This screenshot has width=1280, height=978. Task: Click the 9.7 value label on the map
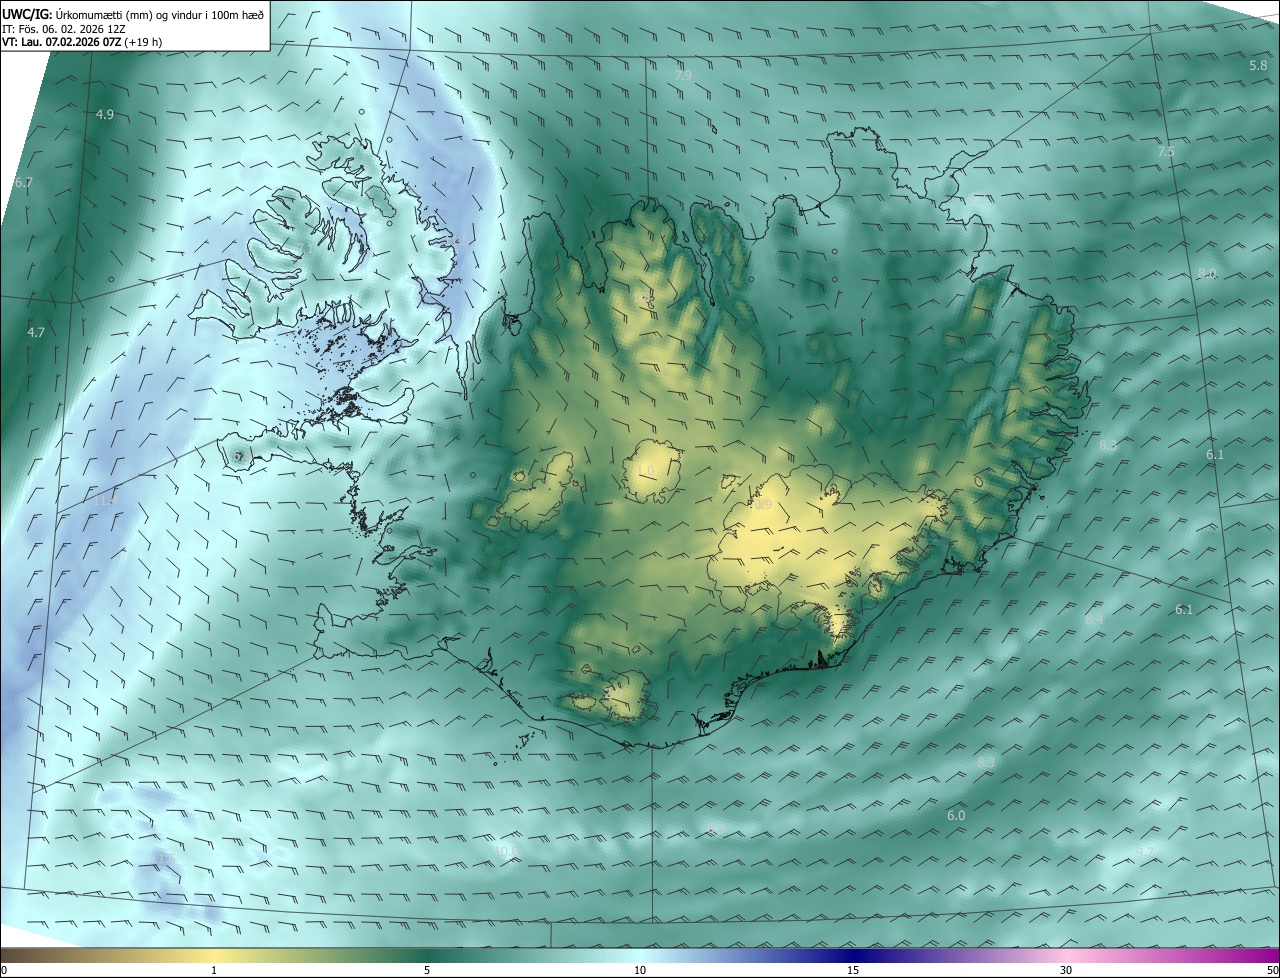(1145, 852)
